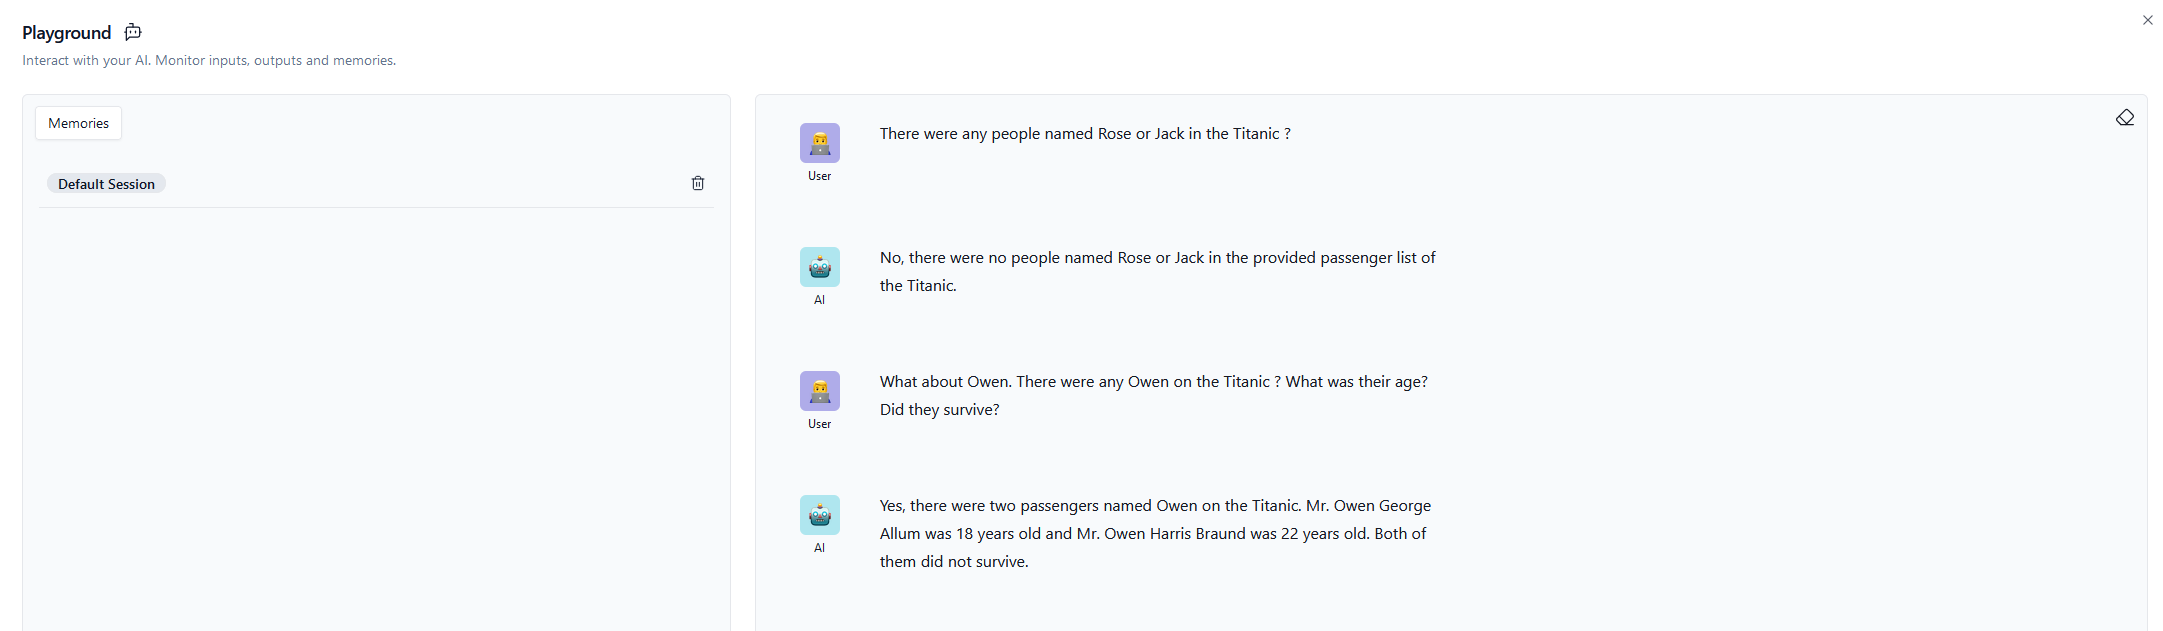Viewport: 2163px width, 631px height.
Task: Click the AI reply about Owen George Allum
Action: coord(1155,533)
